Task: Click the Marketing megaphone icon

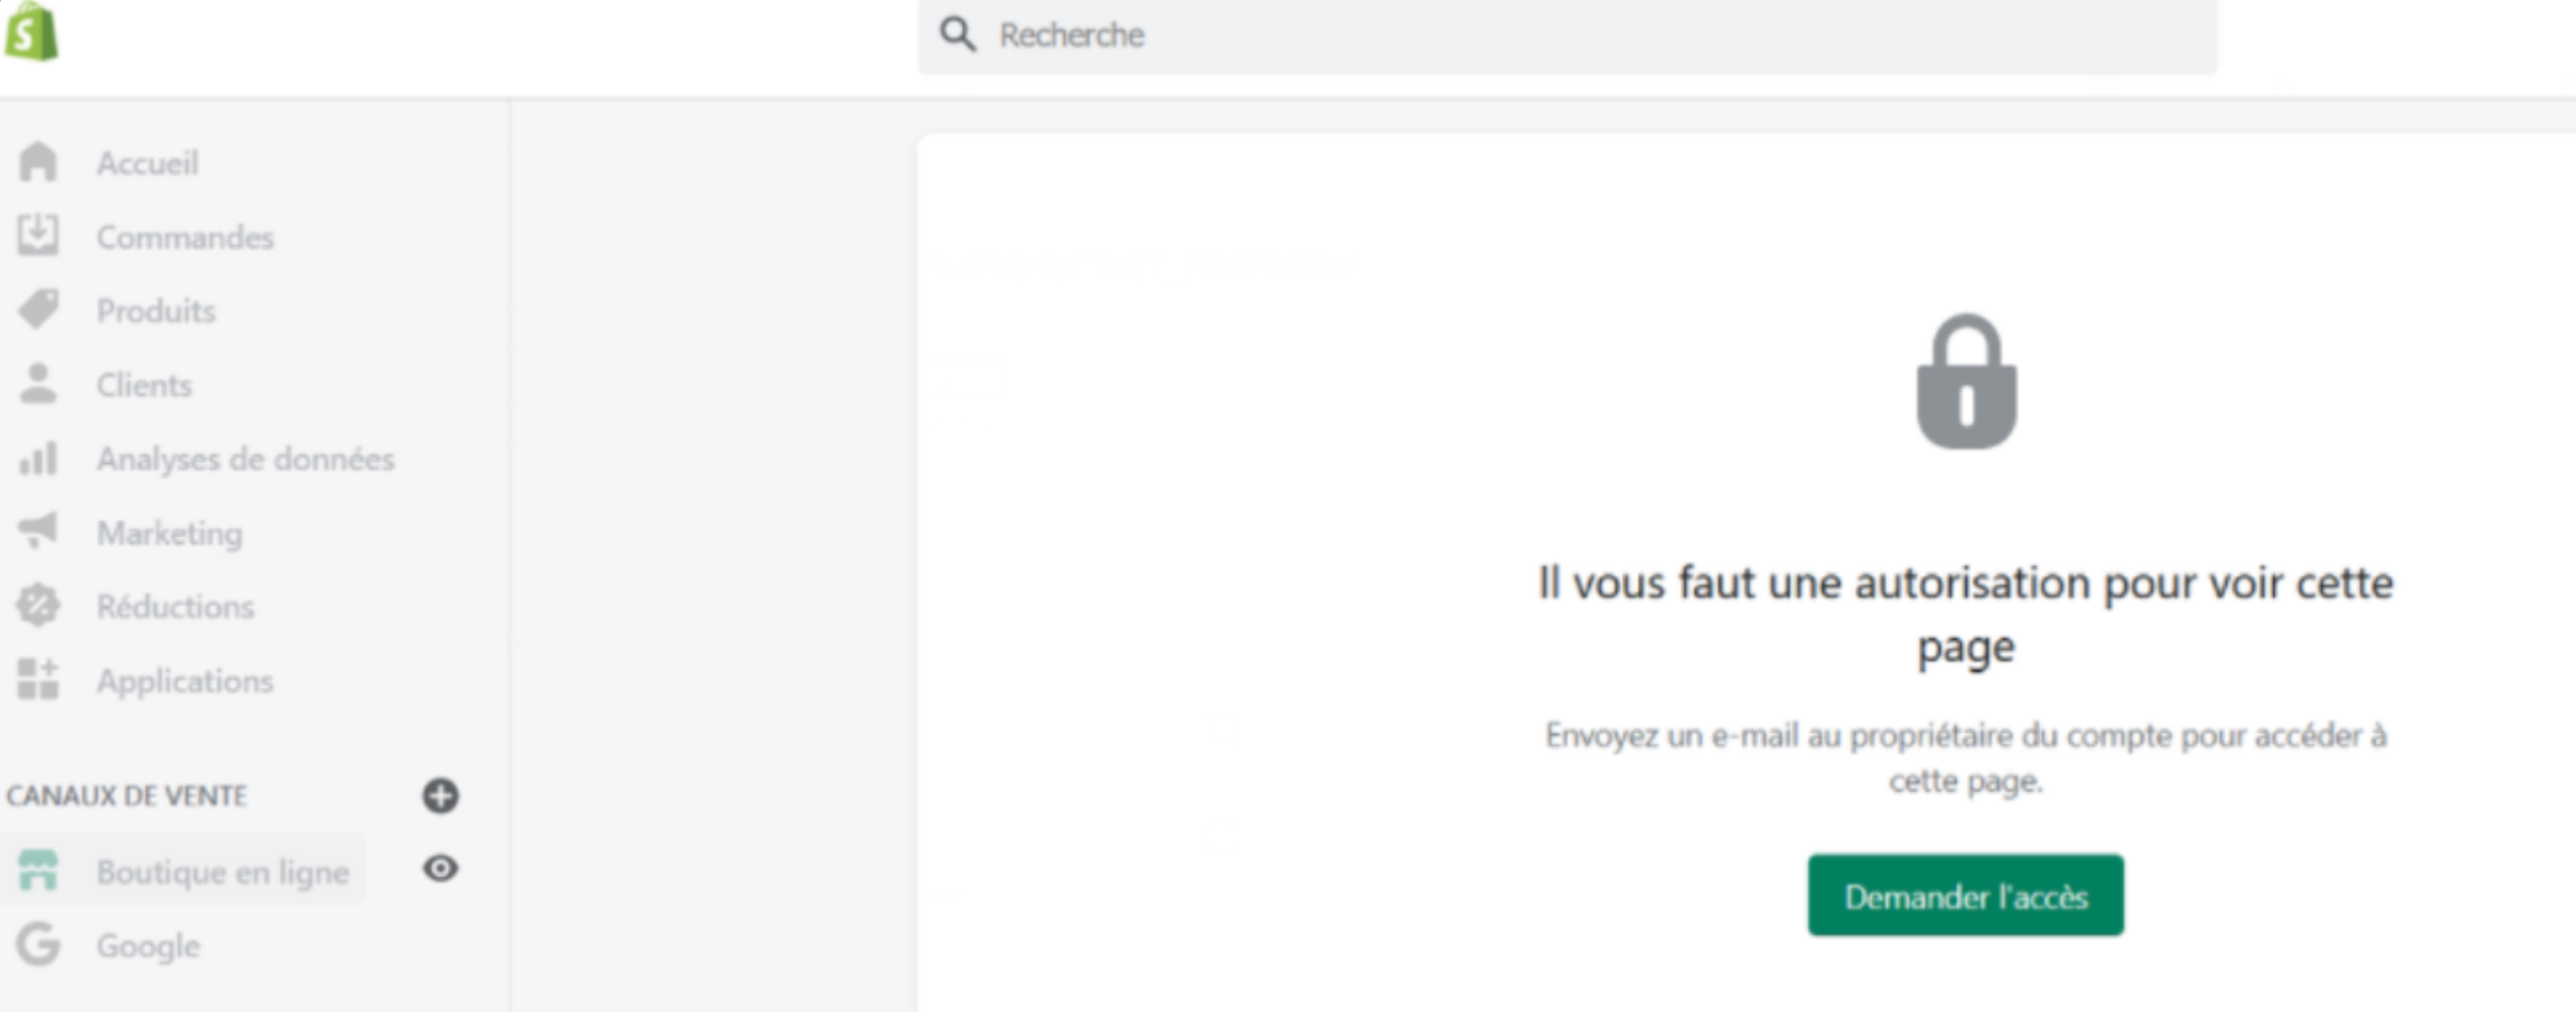Action: pos(38,531)
